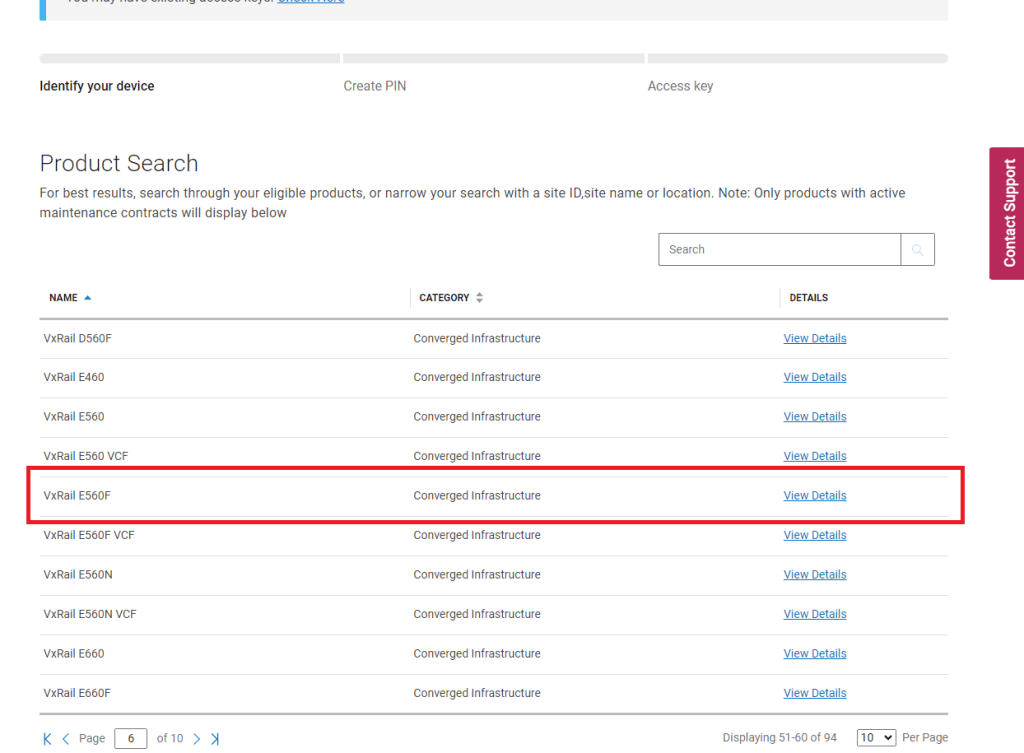This screenshot has height=753, width=1024.
Task: View Details for VxRail D560F
Action: [x=814, y=339]
